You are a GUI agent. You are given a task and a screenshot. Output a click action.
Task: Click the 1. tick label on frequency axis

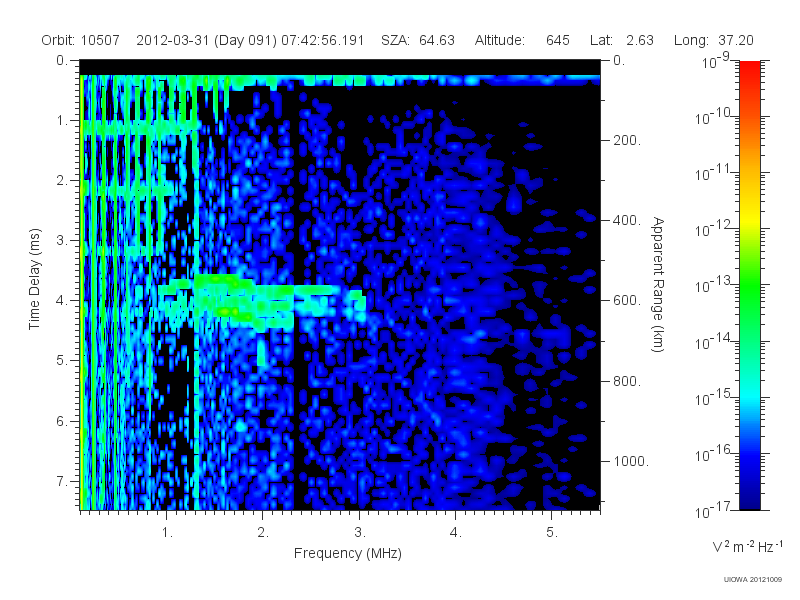167,533
